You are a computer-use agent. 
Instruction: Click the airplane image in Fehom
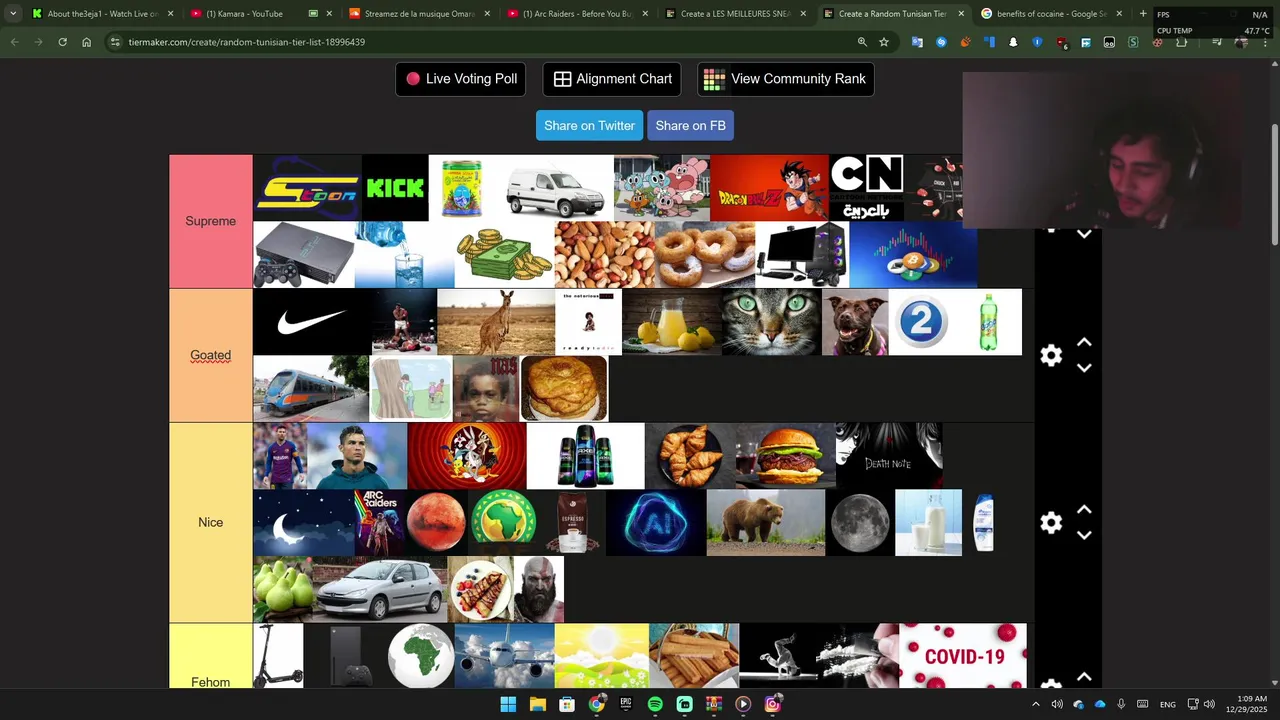(504, 656)
